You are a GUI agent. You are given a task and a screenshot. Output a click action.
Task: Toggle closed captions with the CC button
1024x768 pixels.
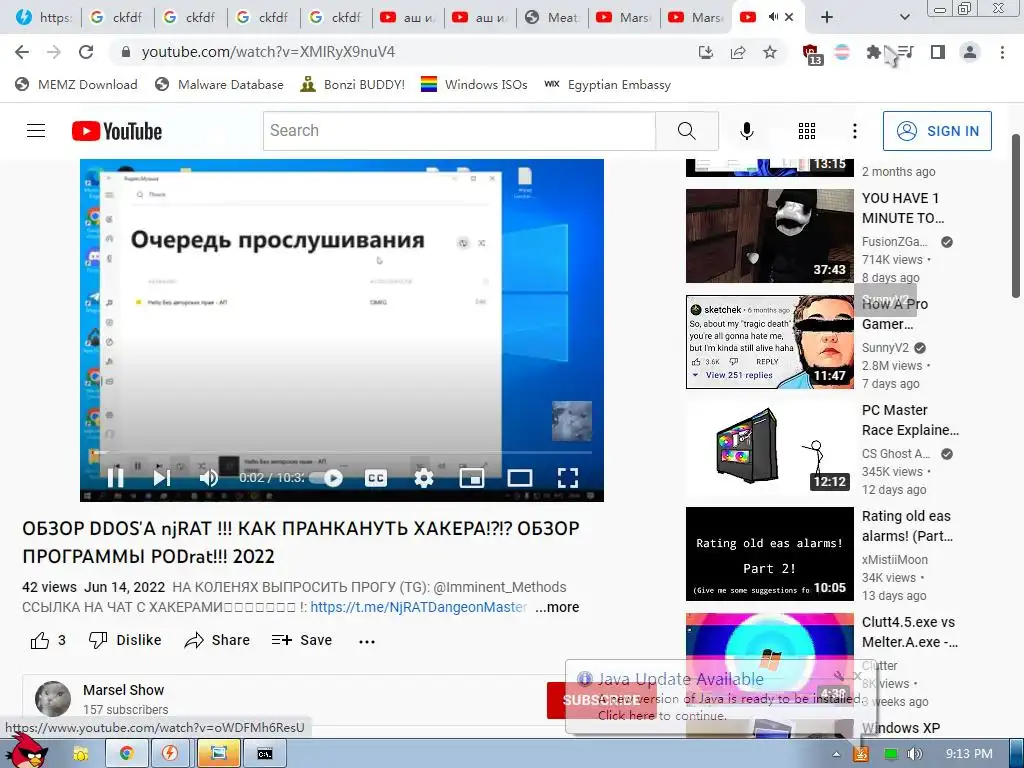point(376,478)
